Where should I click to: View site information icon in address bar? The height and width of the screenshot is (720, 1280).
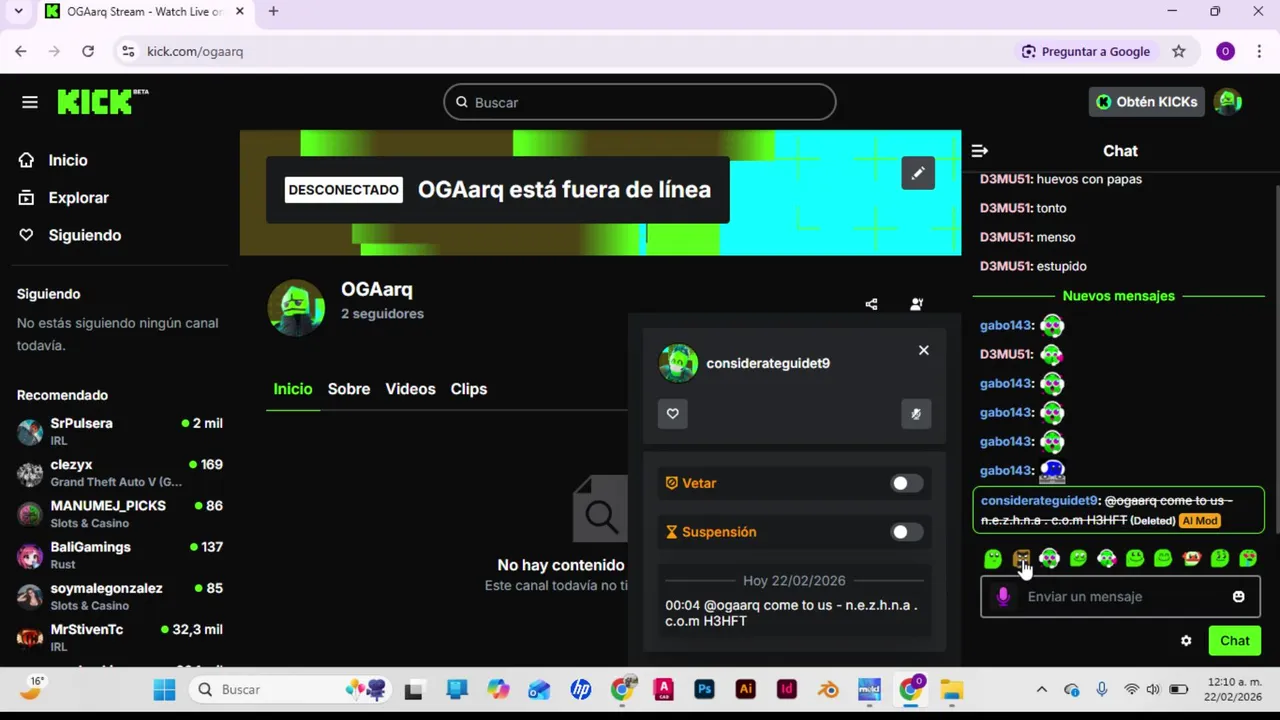127,51
